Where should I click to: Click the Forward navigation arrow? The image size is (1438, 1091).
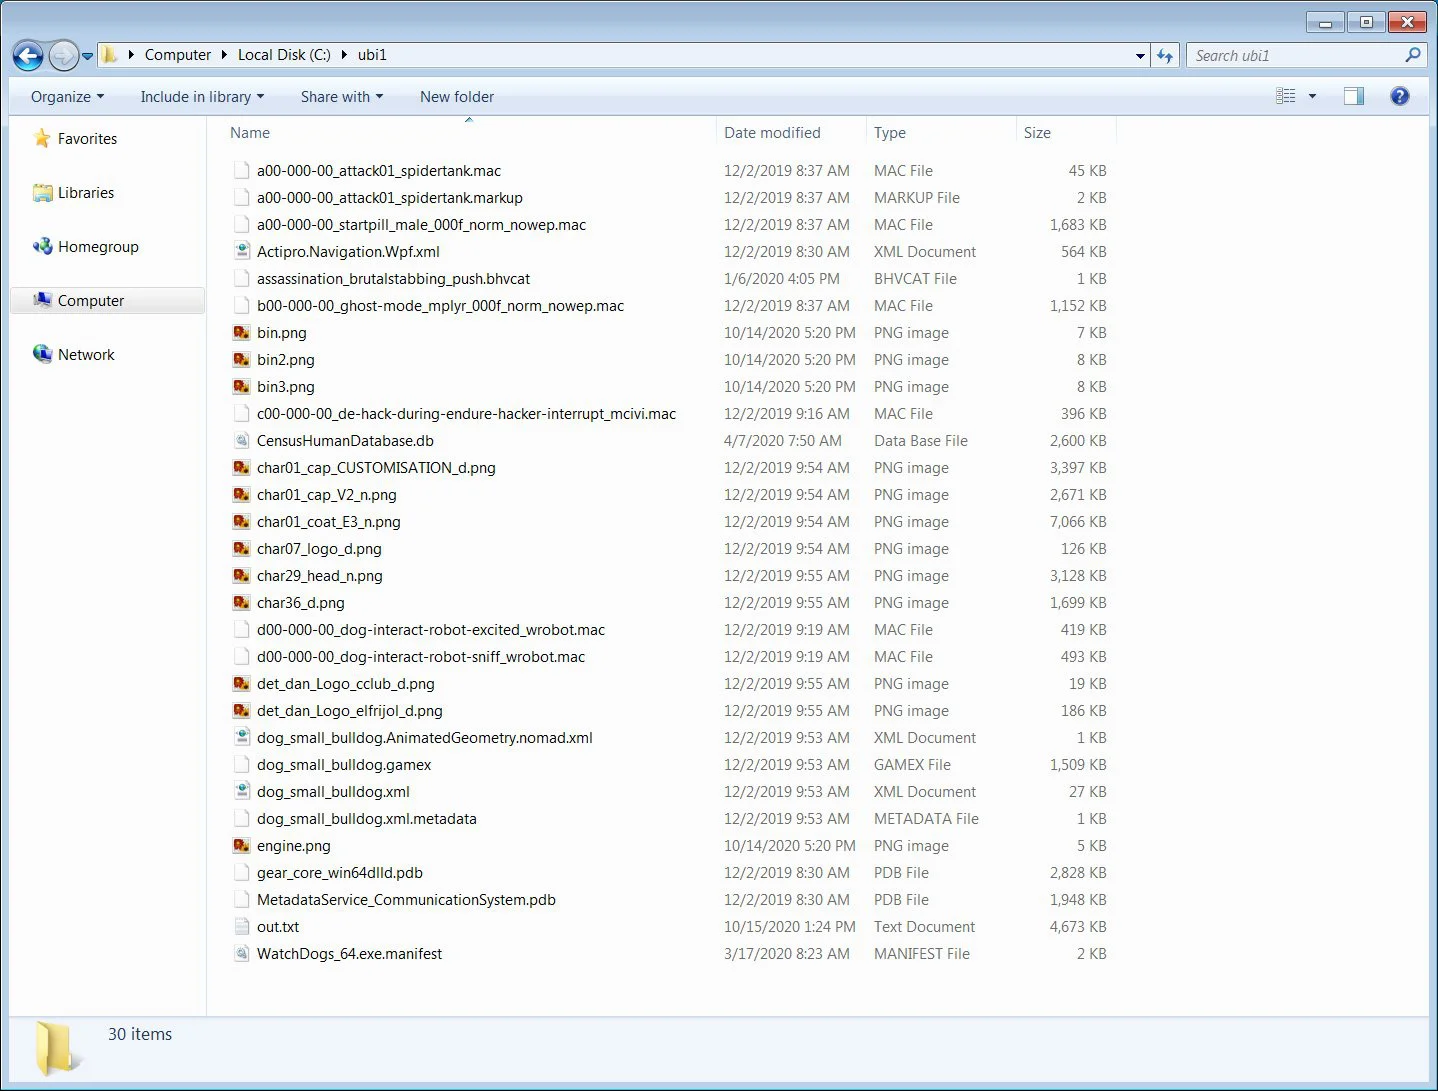pos(64,56)
